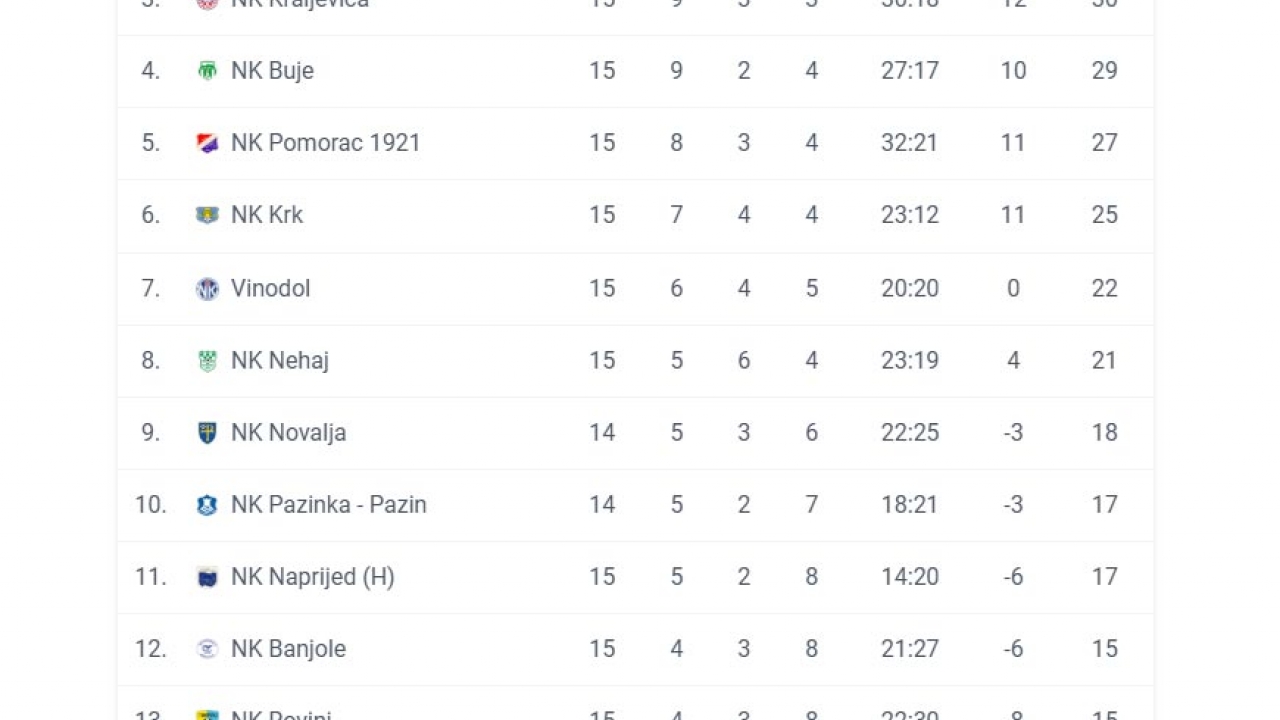The height and width of the screenshot is (720, 1280).
Task: Click the NK Pomorac 1921 club crest
Action: pos(207,143)
